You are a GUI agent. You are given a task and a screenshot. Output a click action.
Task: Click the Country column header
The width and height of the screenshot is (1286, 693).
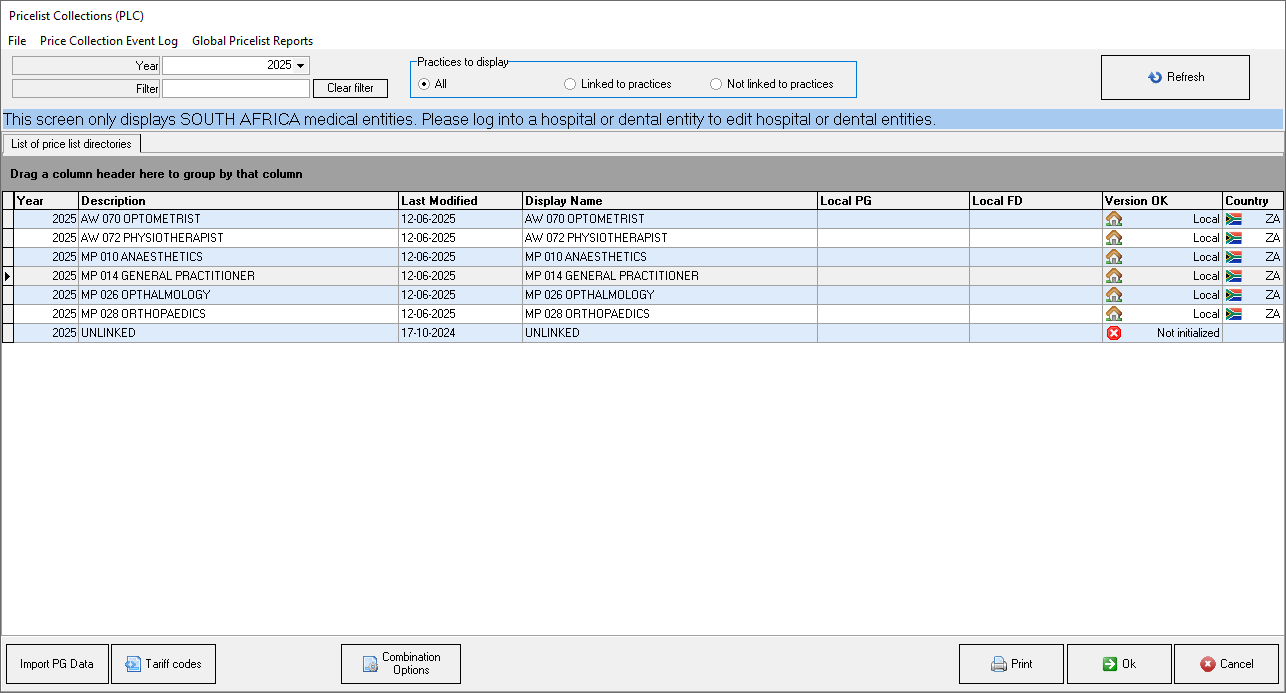point(1253,201)
